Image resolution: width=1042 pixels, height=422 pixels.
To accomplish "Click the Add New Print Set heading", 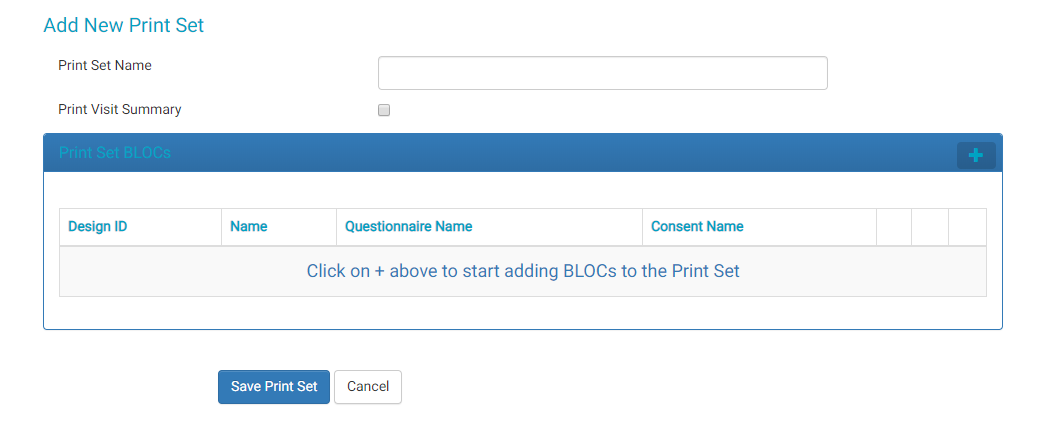I will (124, 26).
